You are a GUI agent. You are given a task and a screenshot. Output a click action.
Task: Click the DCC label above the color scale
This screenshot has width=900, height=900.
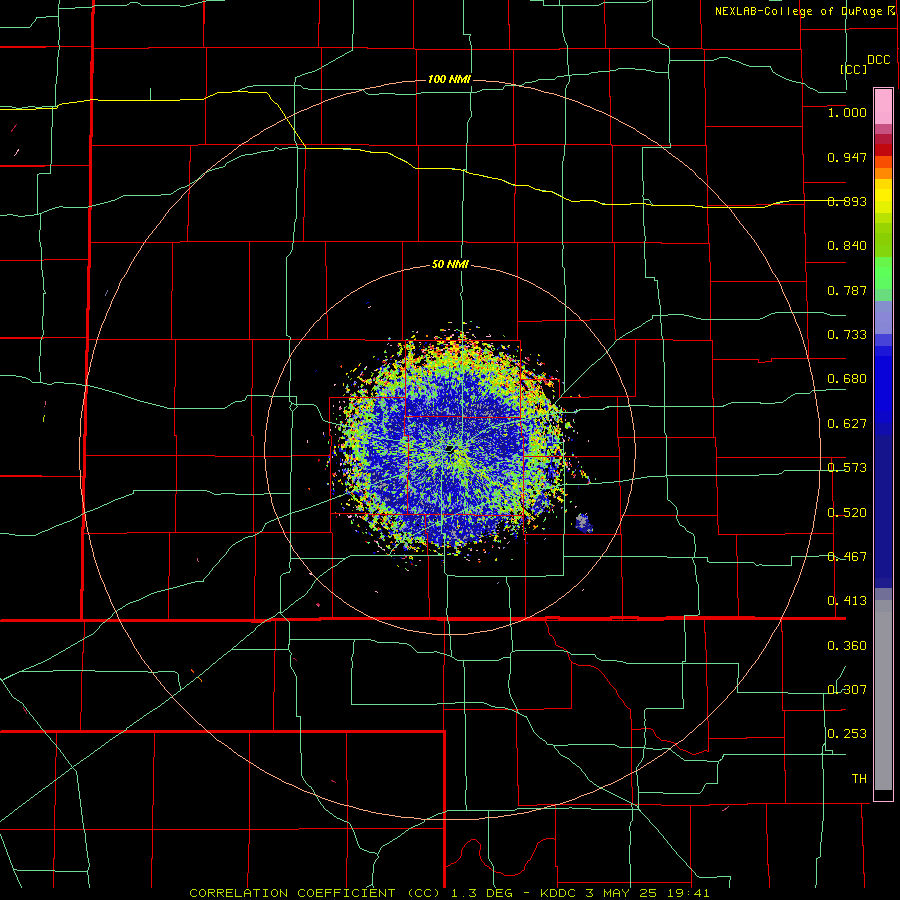coord(878,60)
